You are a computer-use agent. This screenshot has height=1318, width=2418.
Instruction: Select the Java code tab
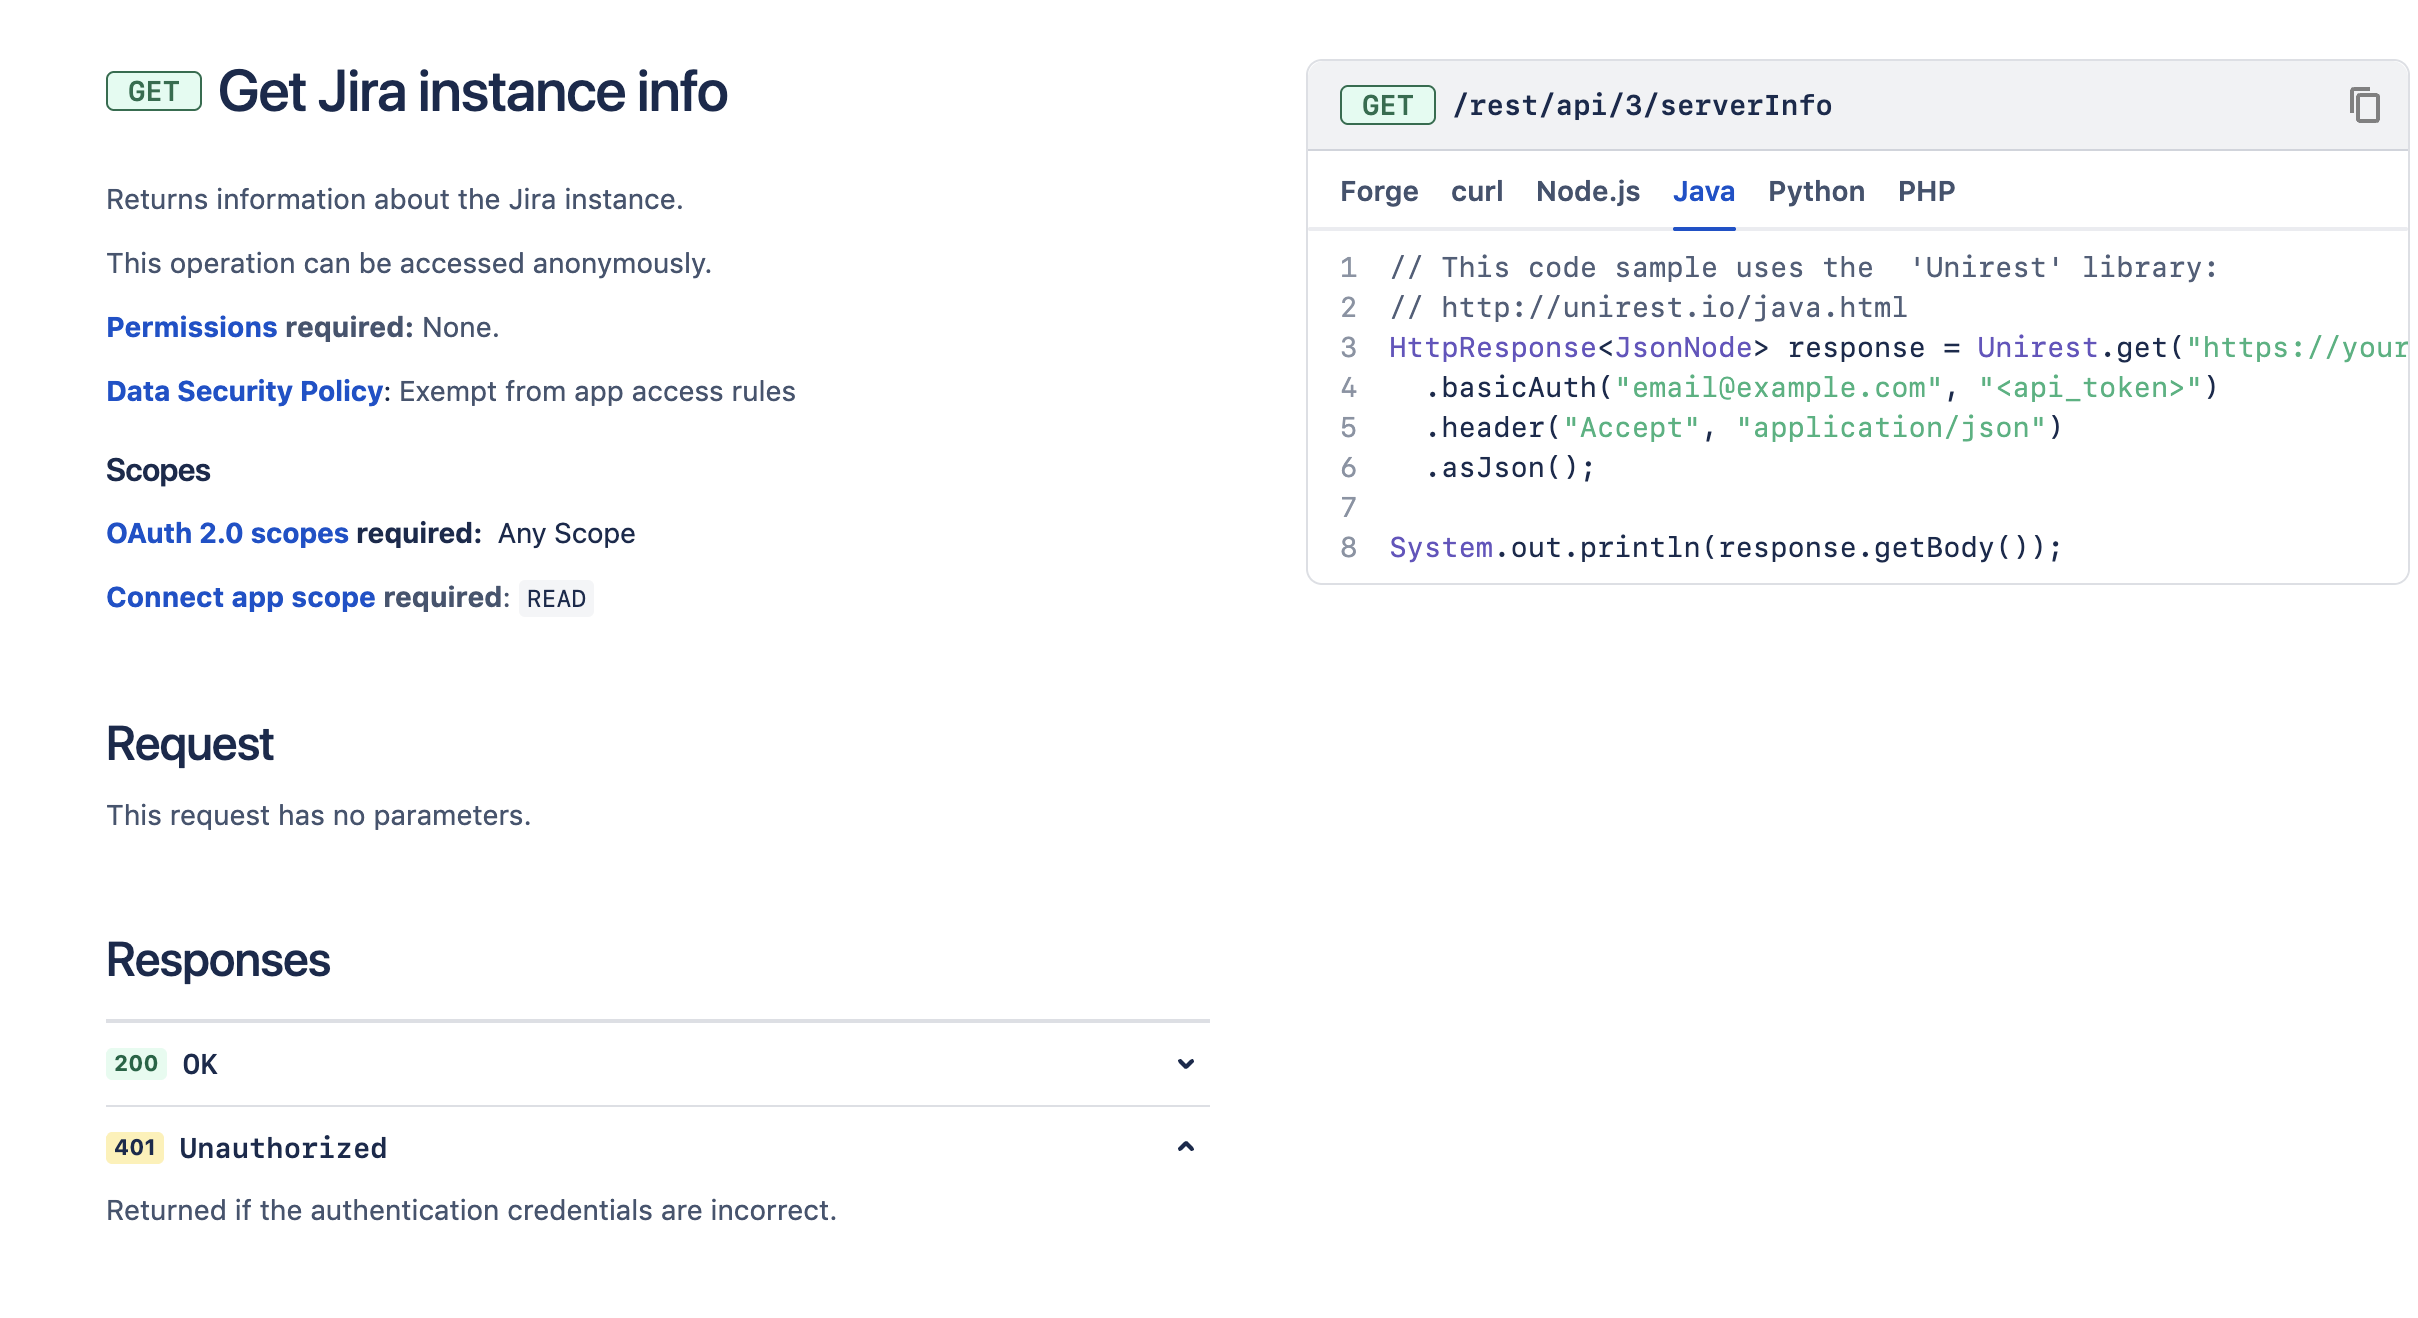pyautogui.click(x=1703, y=191)
